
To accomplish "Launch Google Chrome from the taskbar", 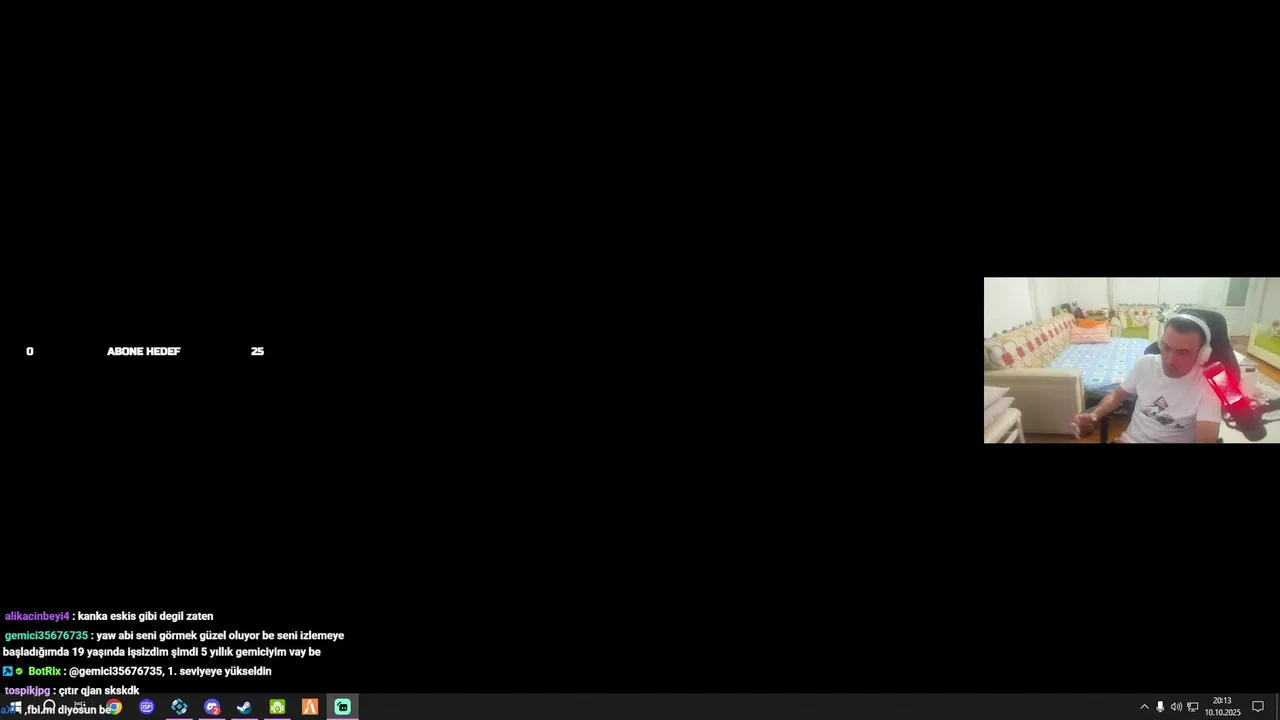I will 114,707.
